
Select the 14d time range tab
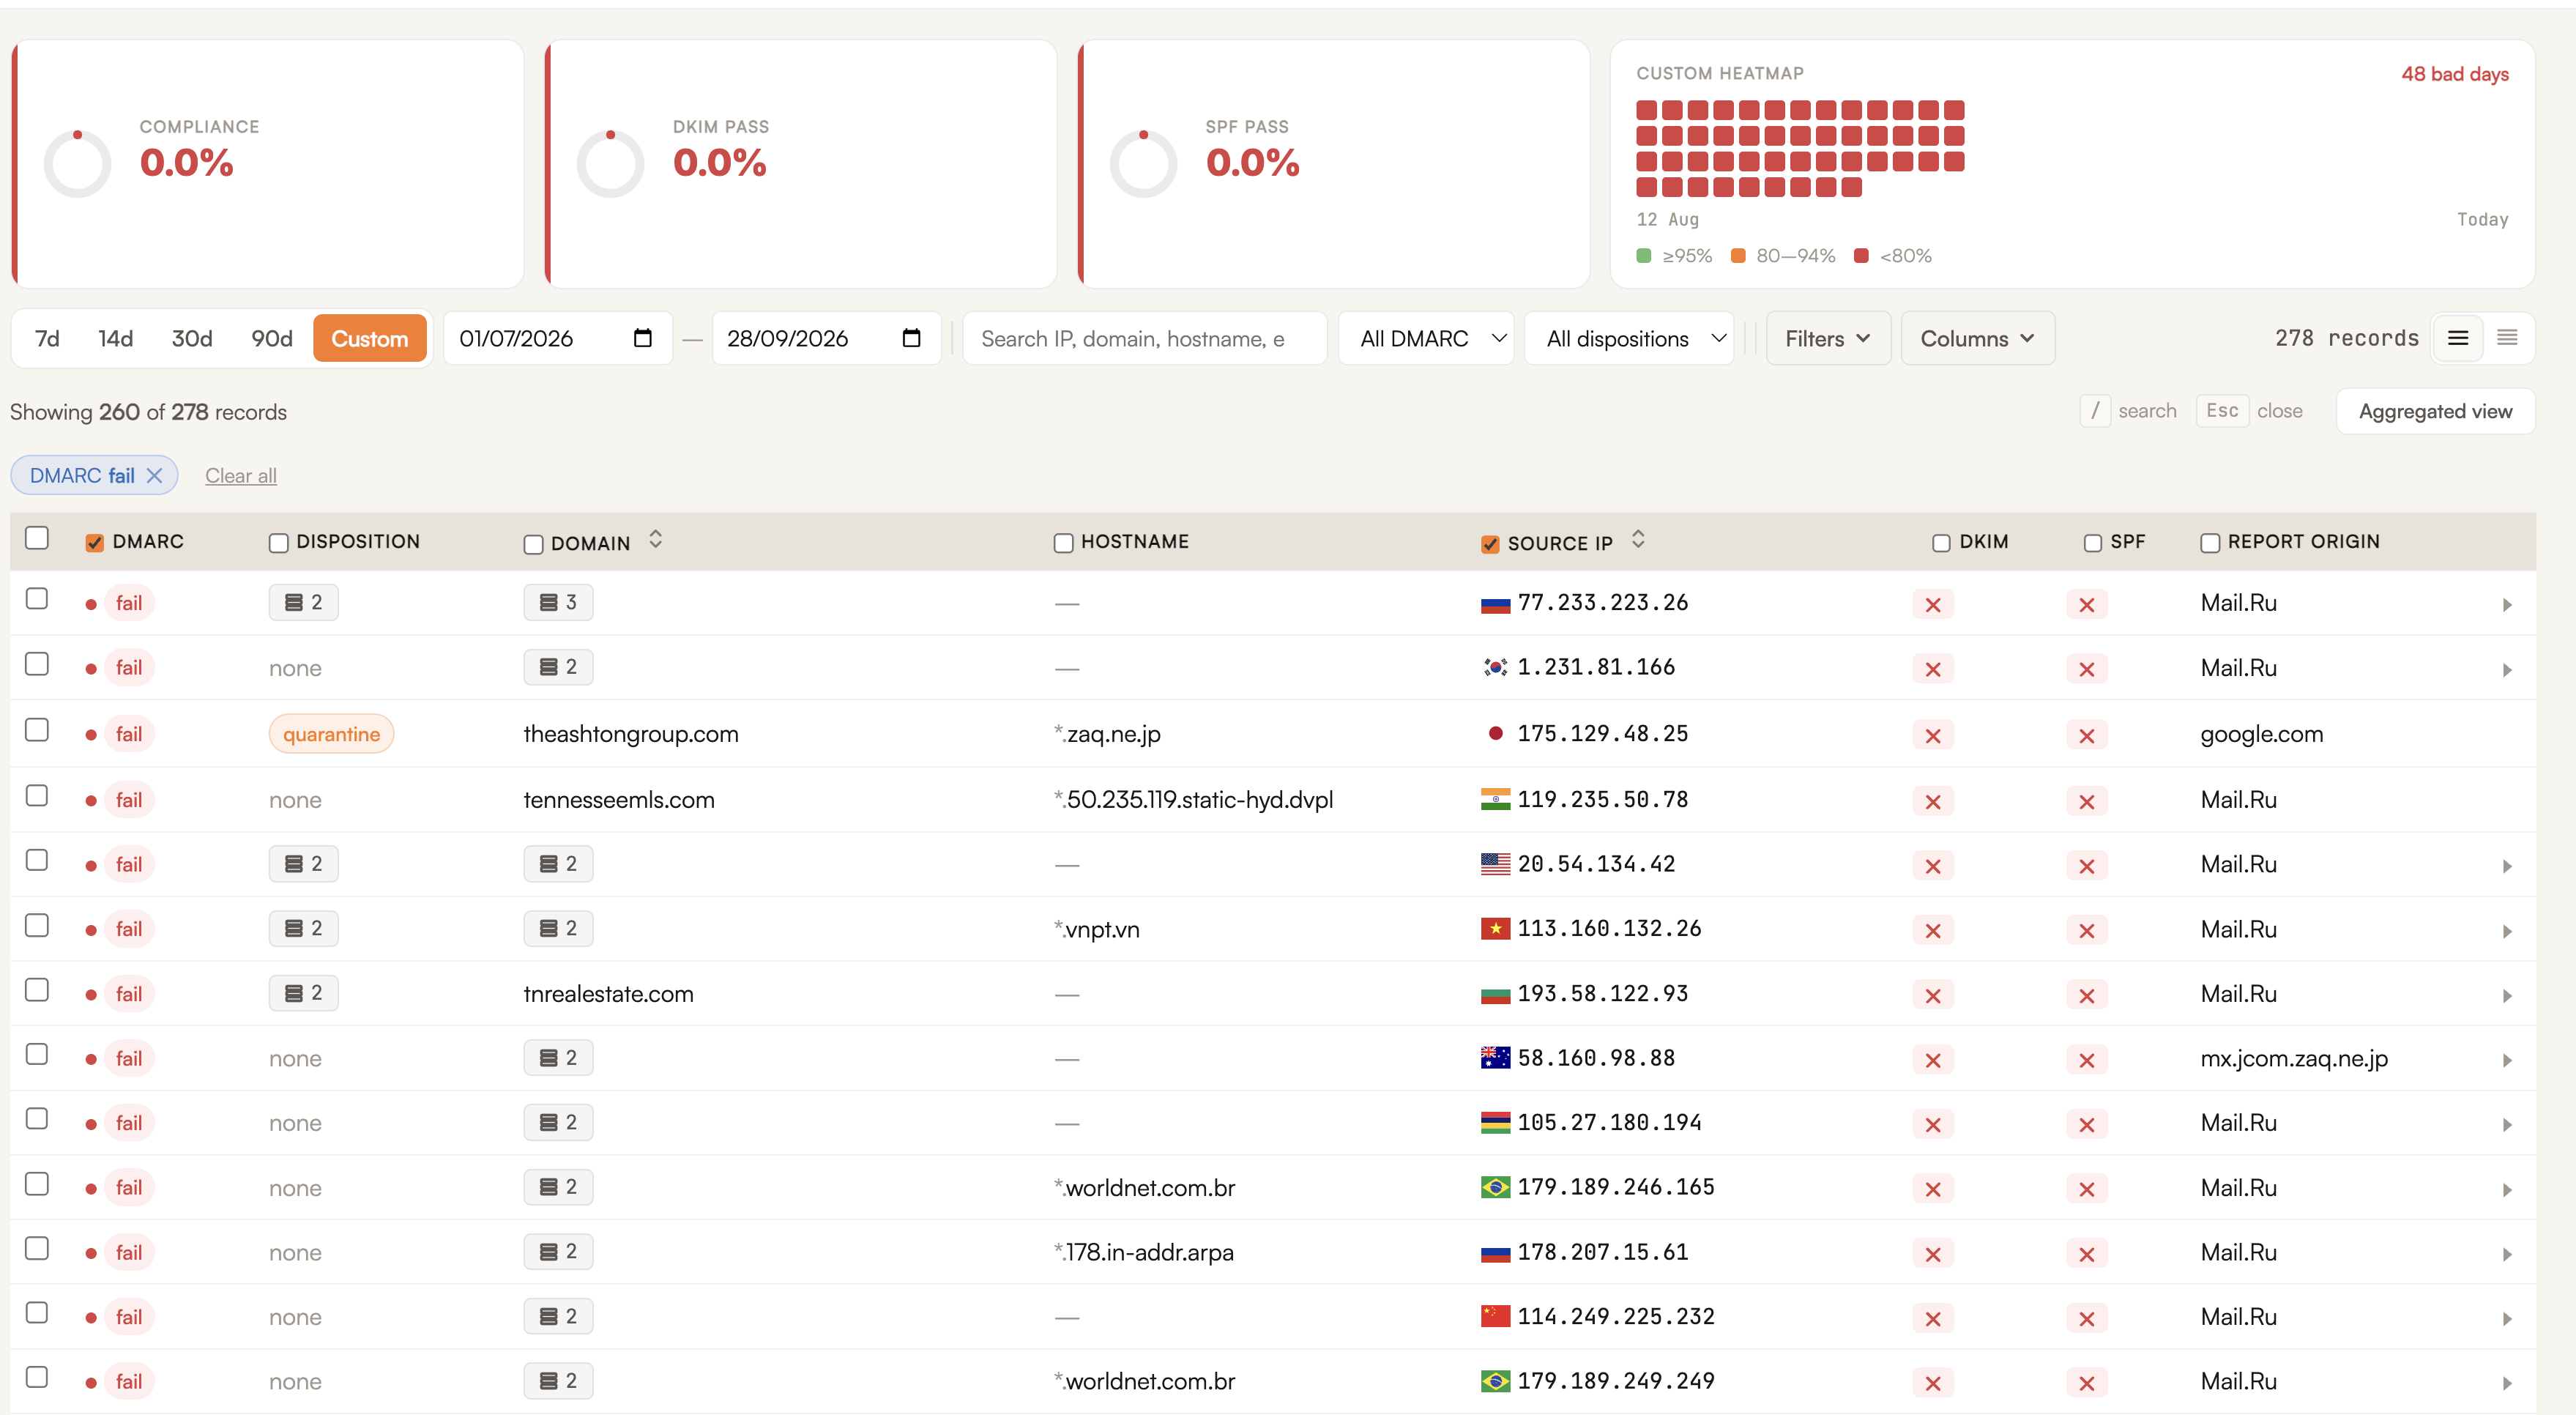pos(115,338)
